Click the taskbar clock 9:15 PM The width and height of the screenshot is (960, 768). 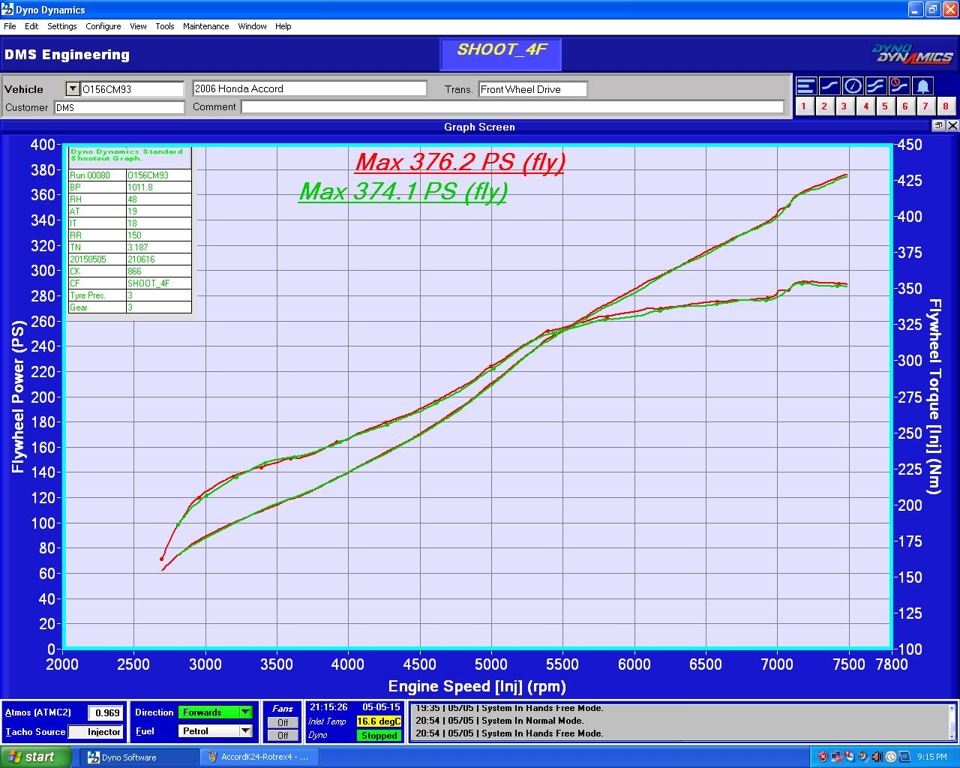(x=932, y=758)
